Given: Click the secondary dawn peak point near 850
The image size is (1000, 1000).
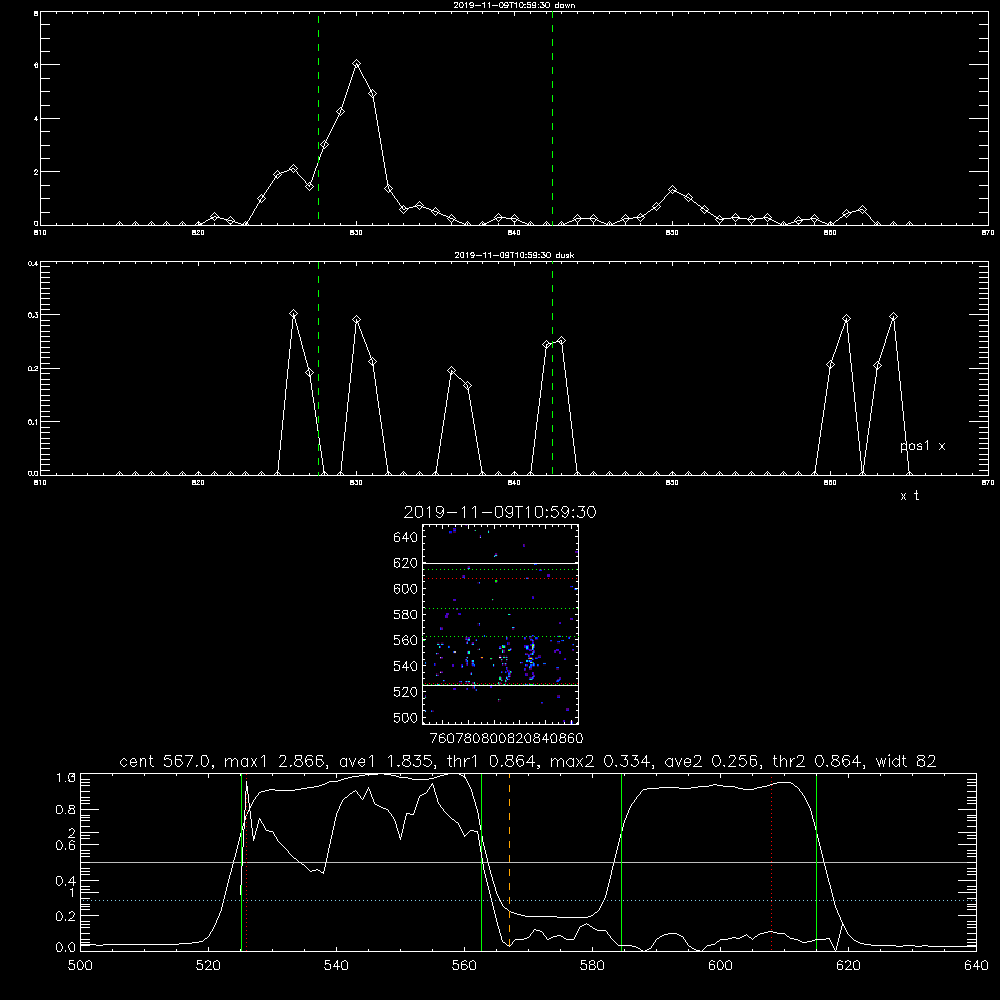Looking at the screenshot, I should click(x=672, y=189).
